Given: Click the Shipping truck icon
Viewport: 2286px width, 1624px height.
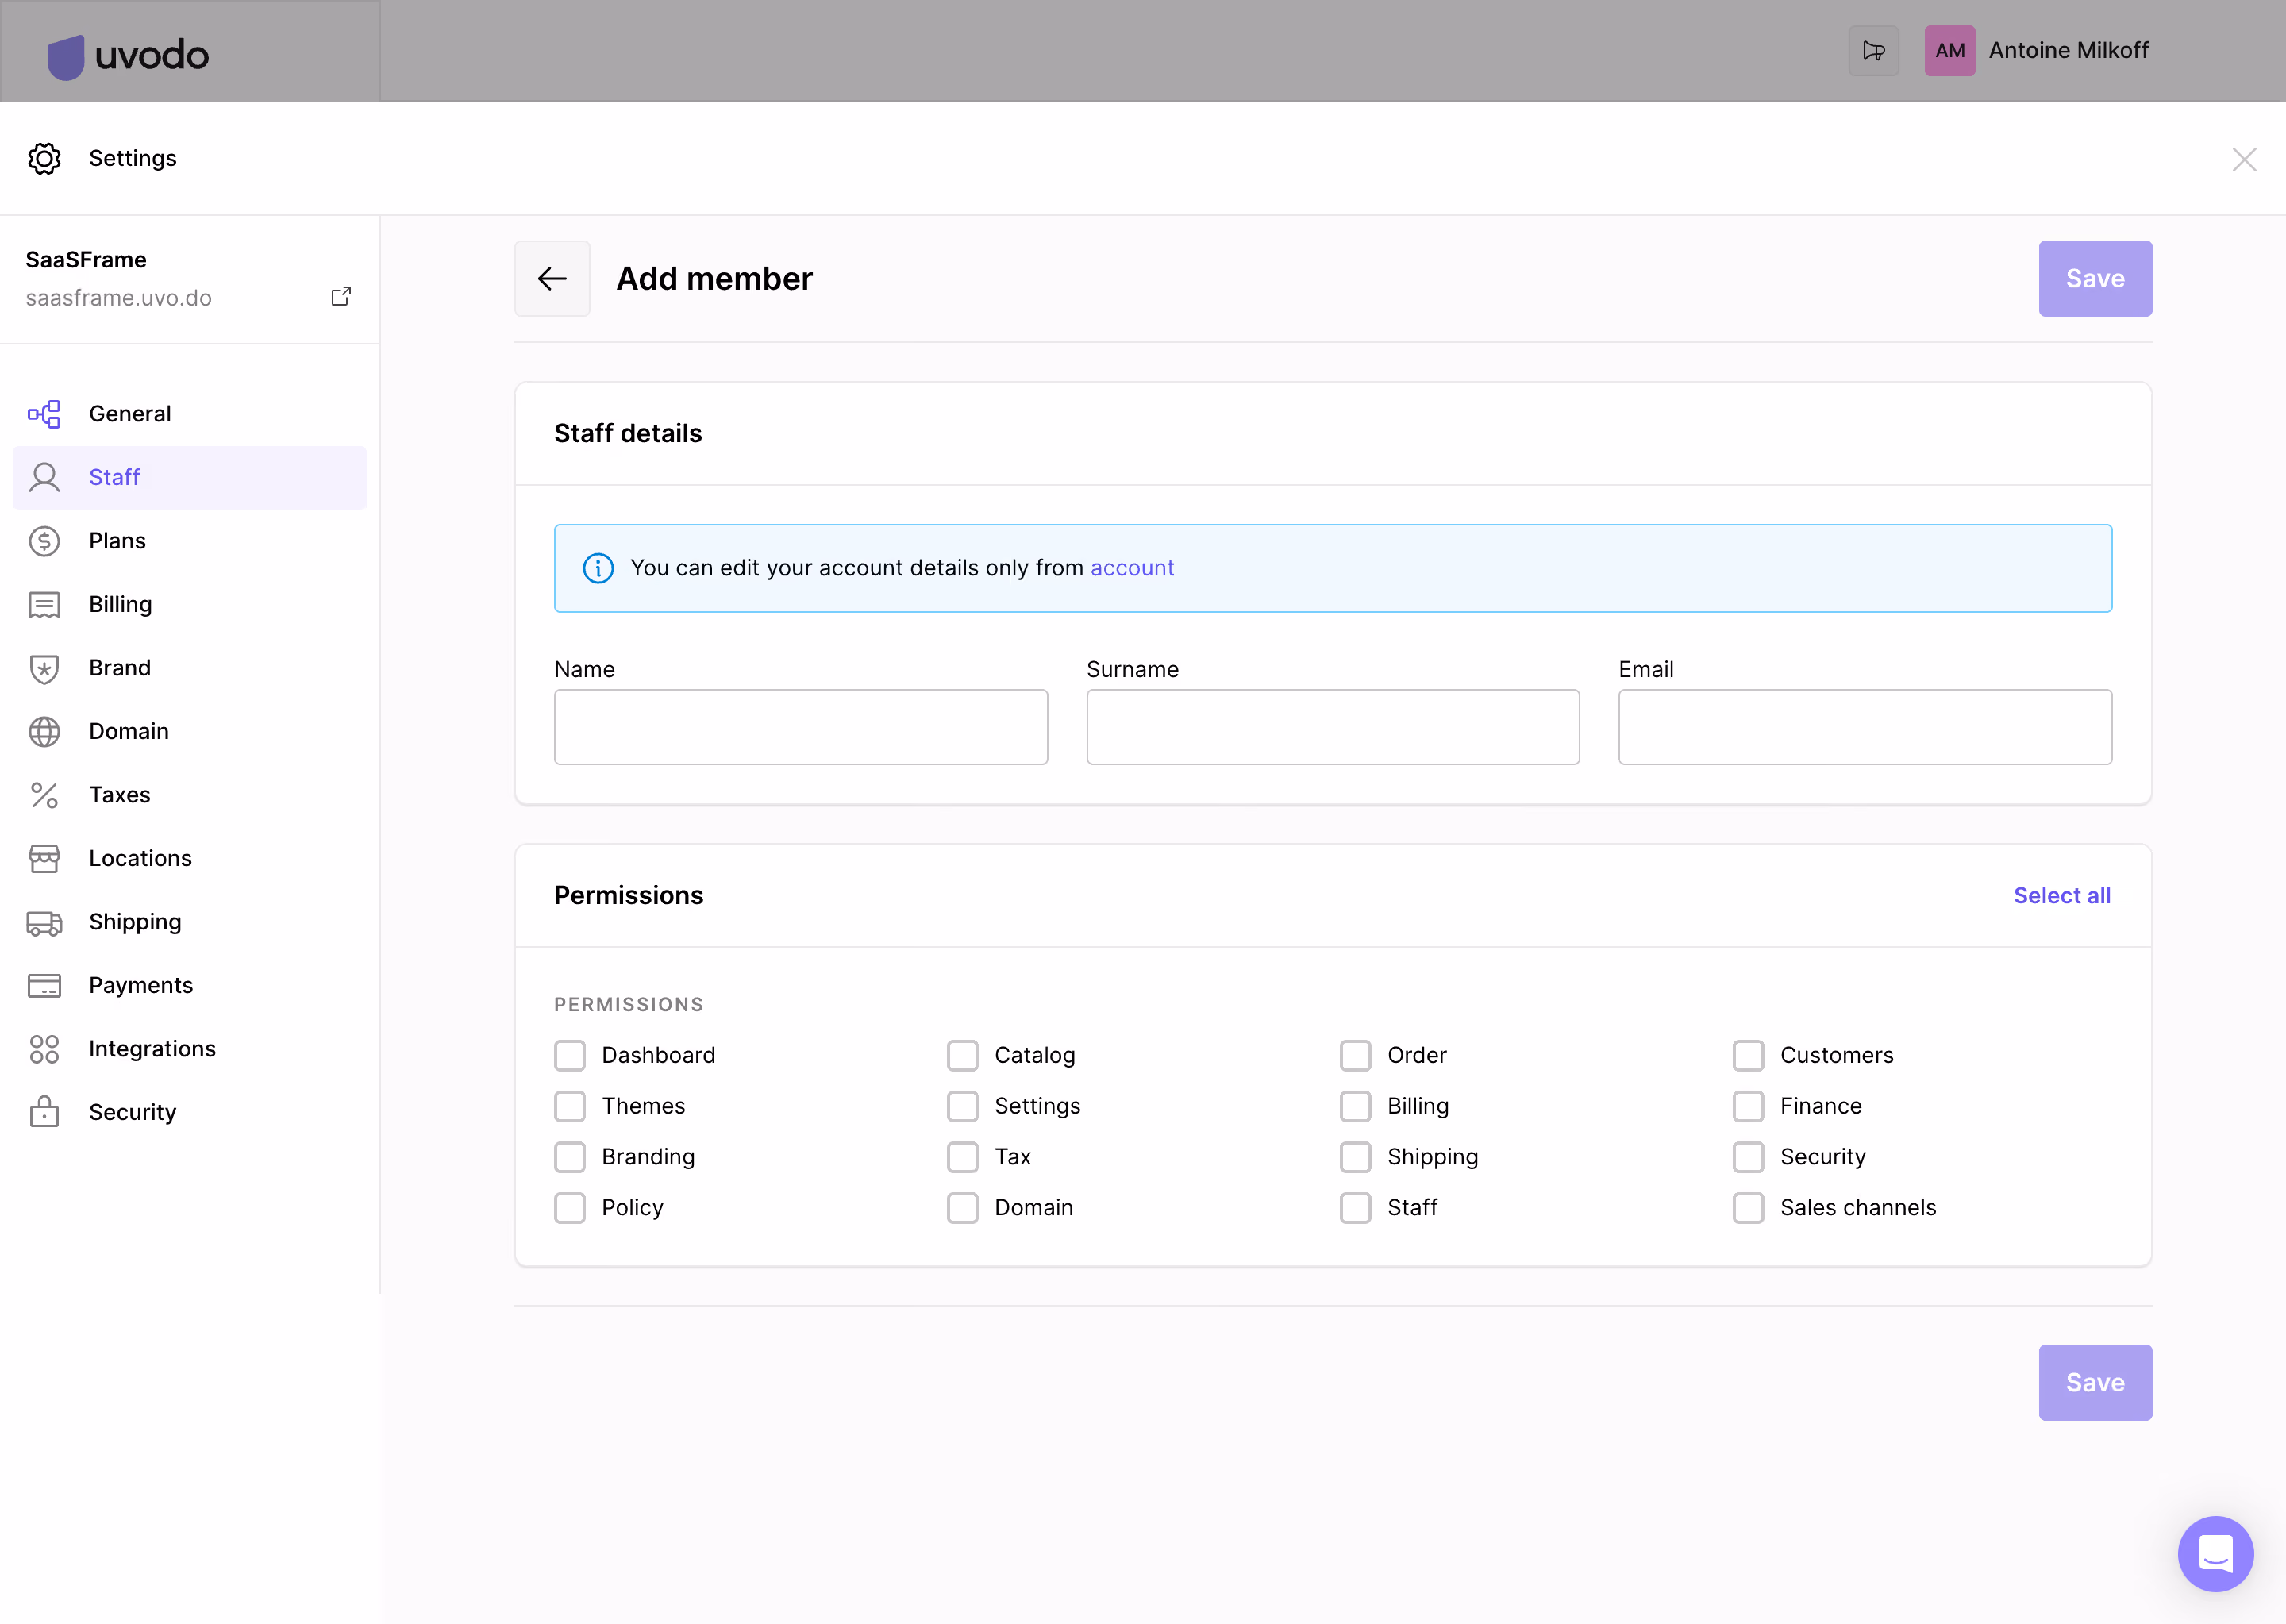Looking at the screenshot, I should [x=44, y=922].
